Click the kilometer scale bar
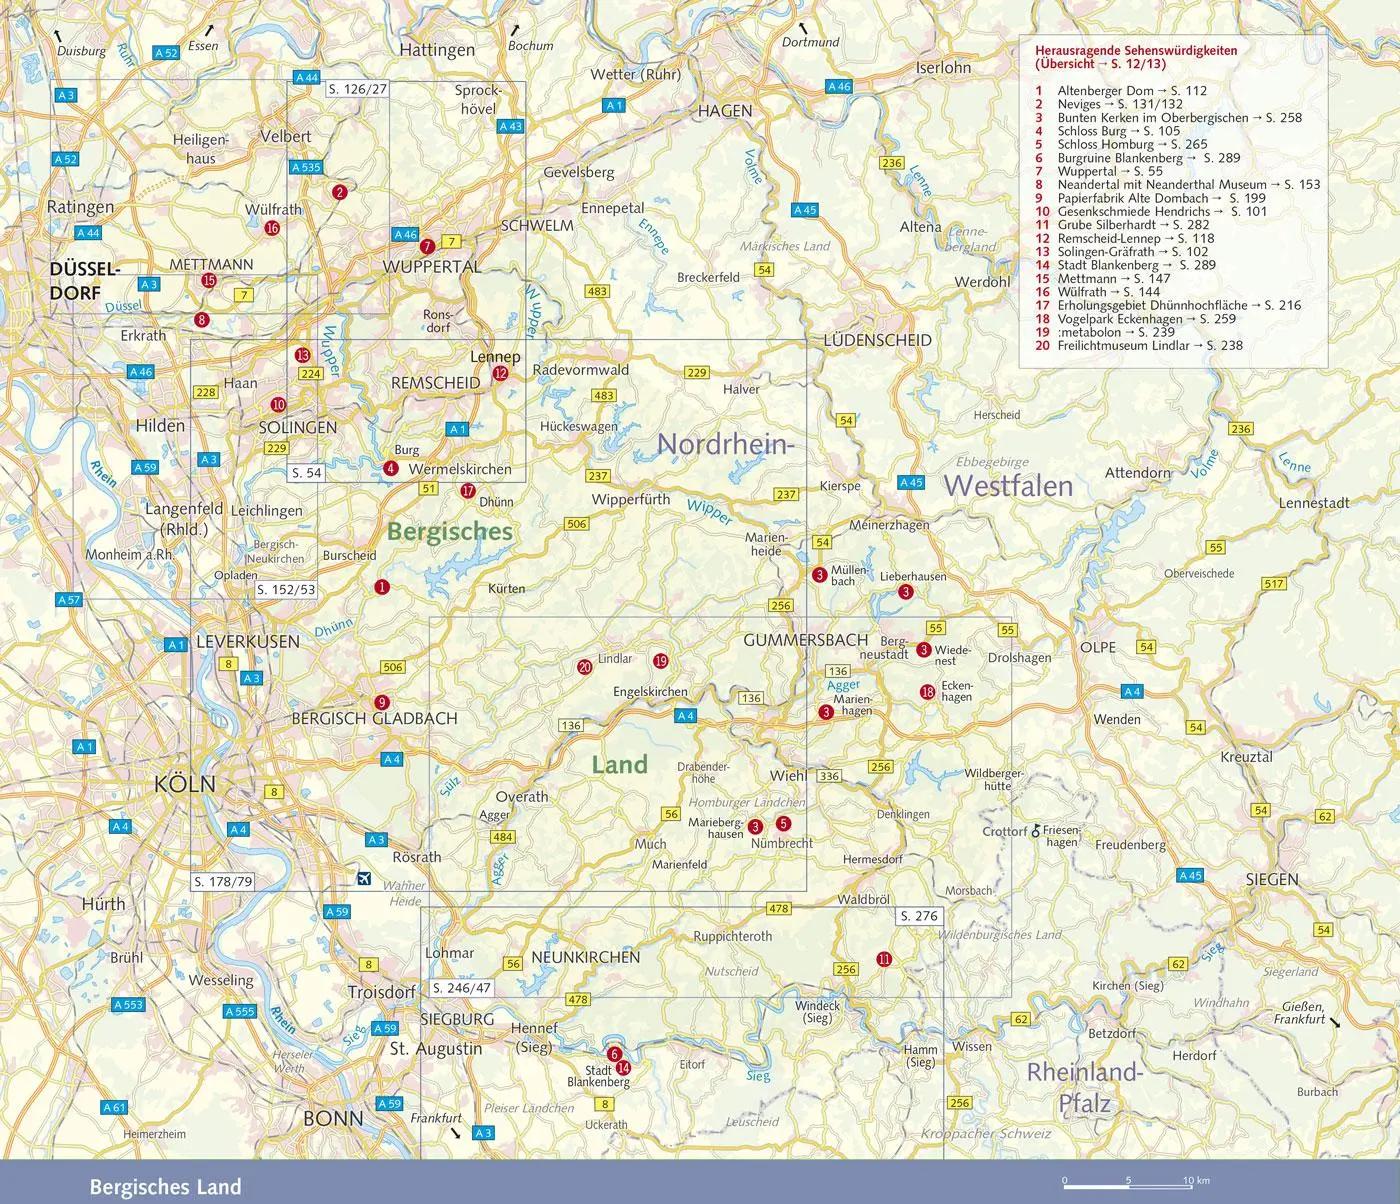Screen dimensions: 1400x1204 (x=1128, y=1186)
